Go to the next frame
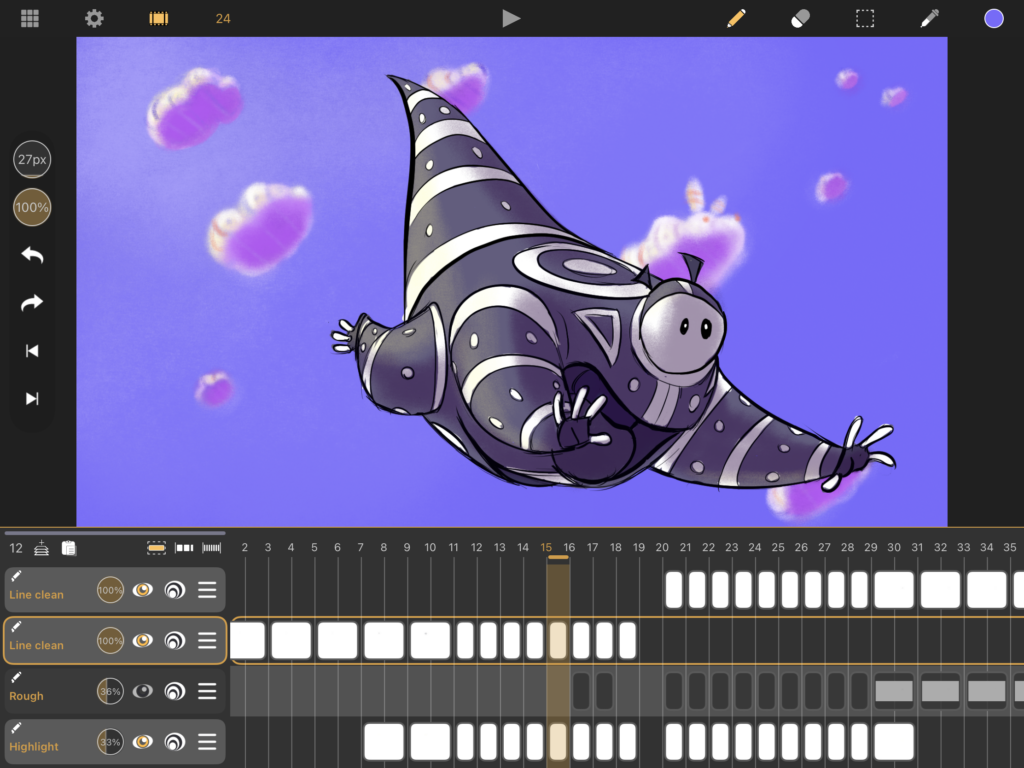Screen dimensions: 1024x768 (32, 398)
